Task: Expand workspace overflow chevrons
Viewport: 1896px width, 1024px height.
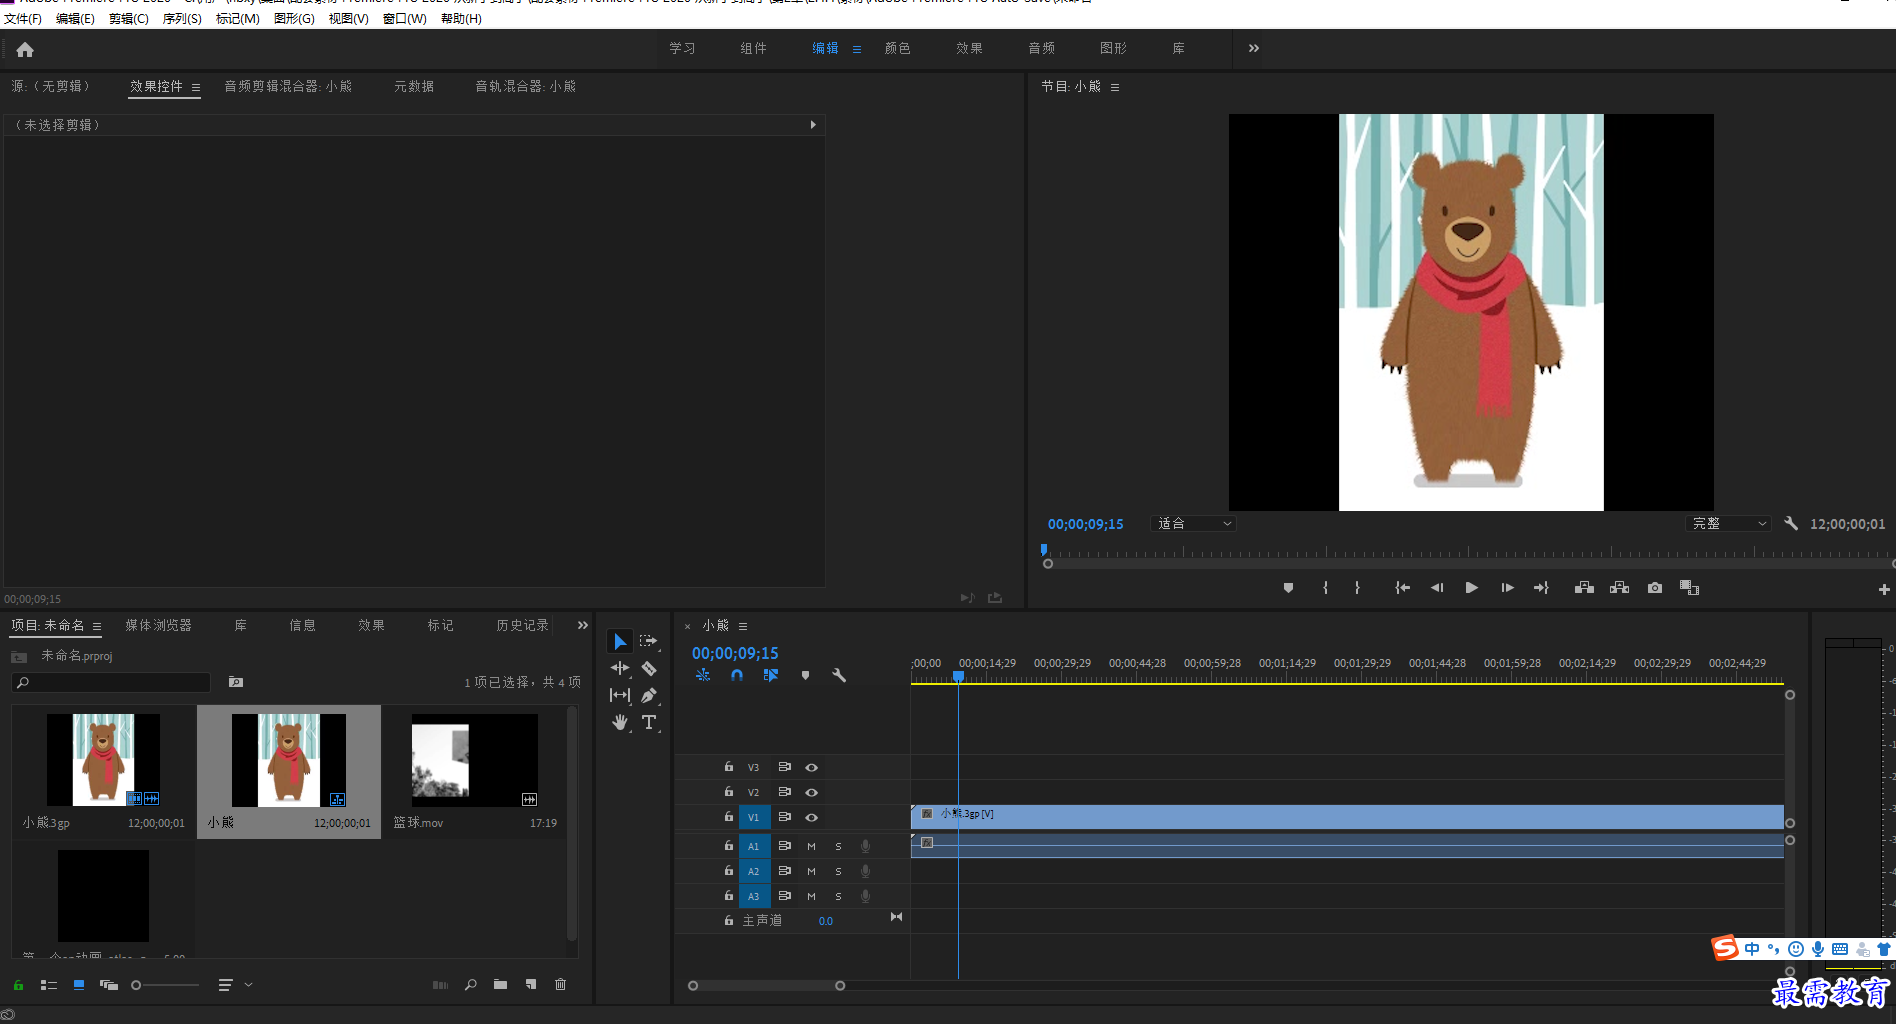Action: 1254,48
